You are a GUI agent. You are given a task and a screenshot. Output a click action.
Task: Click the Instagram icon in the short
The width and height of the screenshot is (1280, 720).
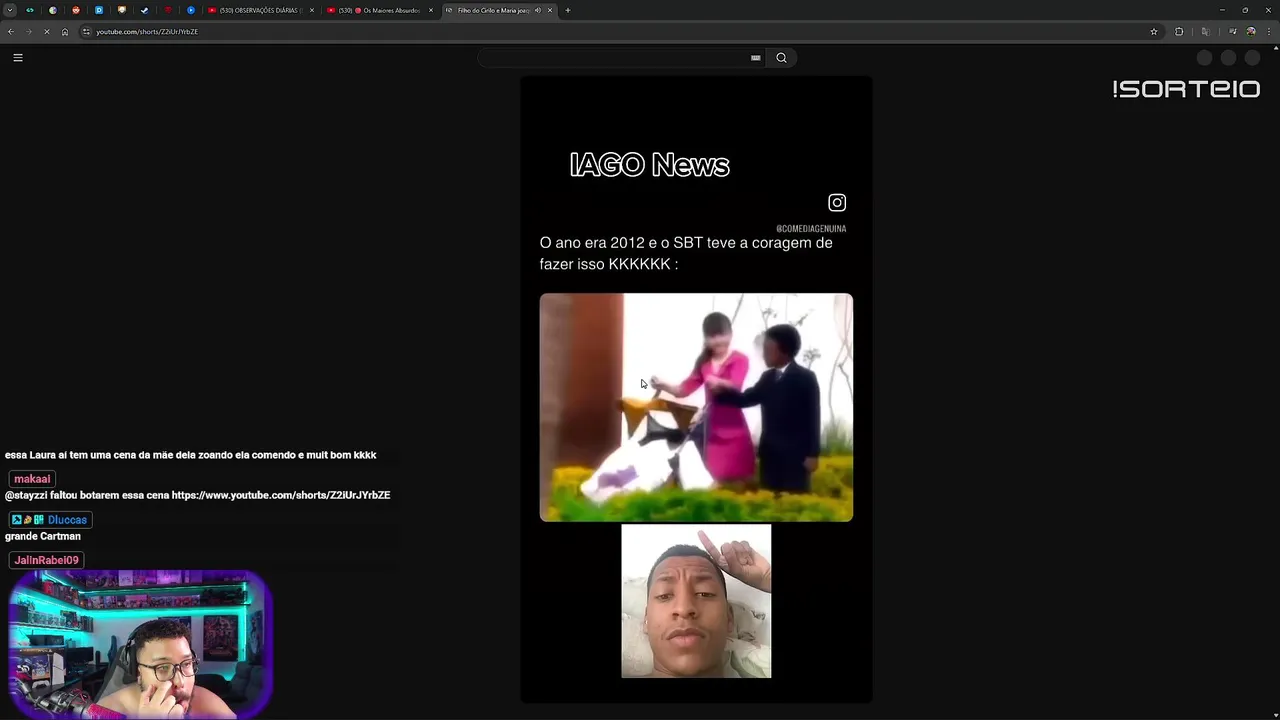837,203
